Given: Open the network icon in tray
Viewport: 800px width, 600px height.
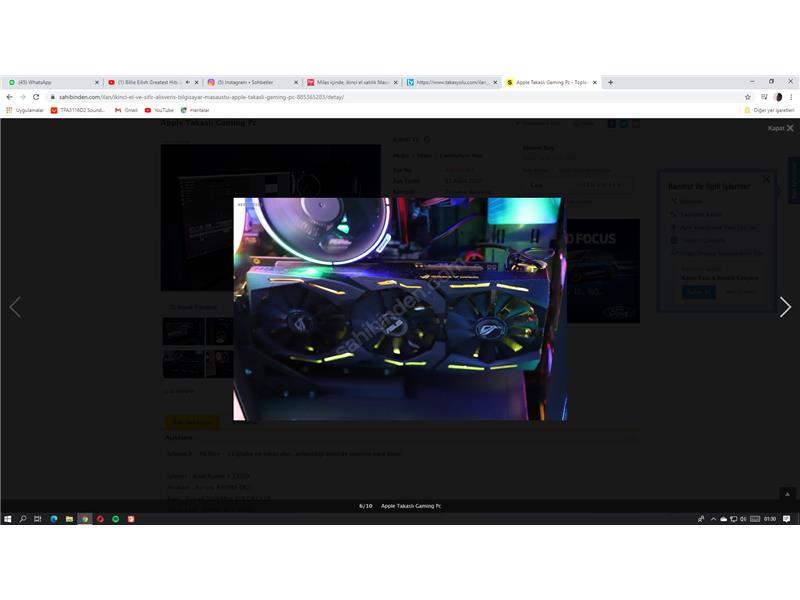Looking at the screenshot, I should pos(733,519).
